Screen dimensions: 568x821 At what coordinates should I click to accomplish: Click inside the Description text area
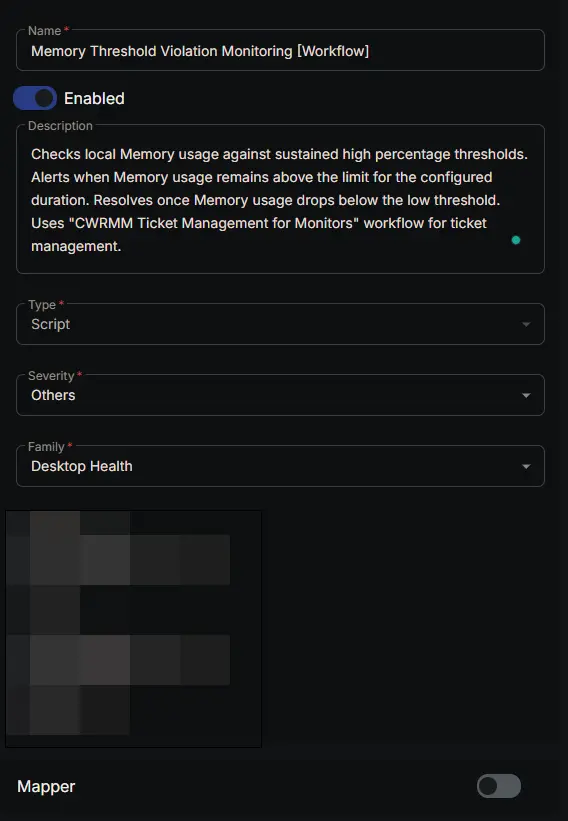pyautogui.click(x=280, y=199)
